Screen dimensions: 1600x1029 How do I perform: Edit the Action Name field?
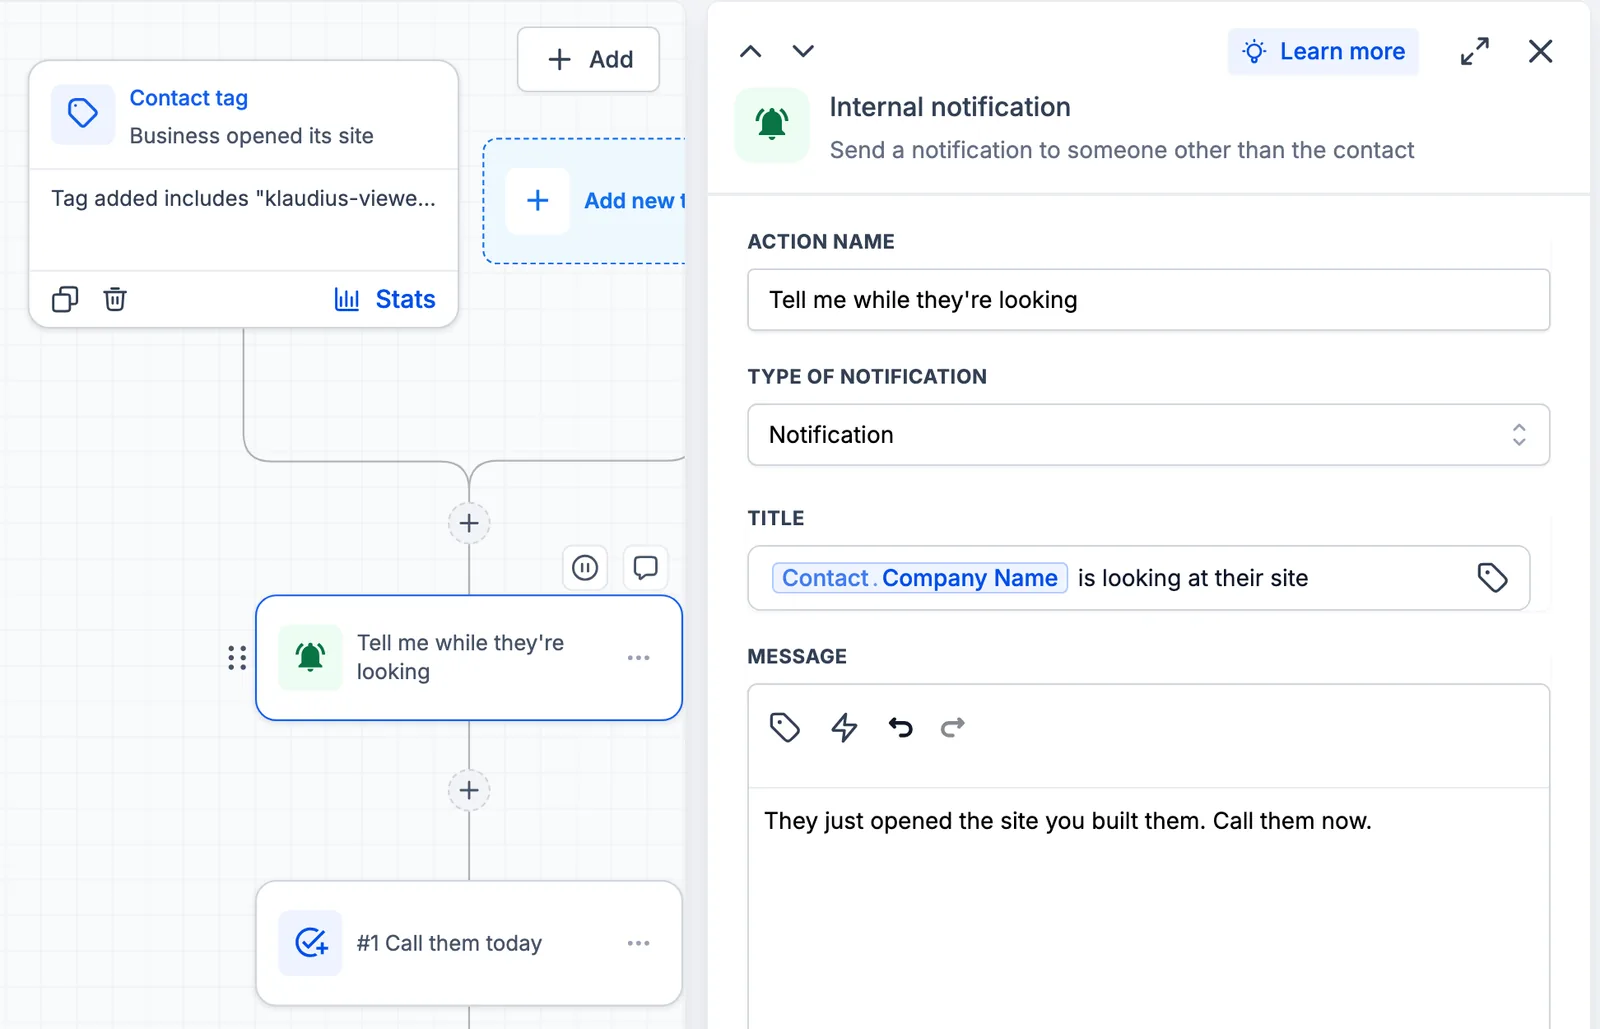[x=1149, y=300]
